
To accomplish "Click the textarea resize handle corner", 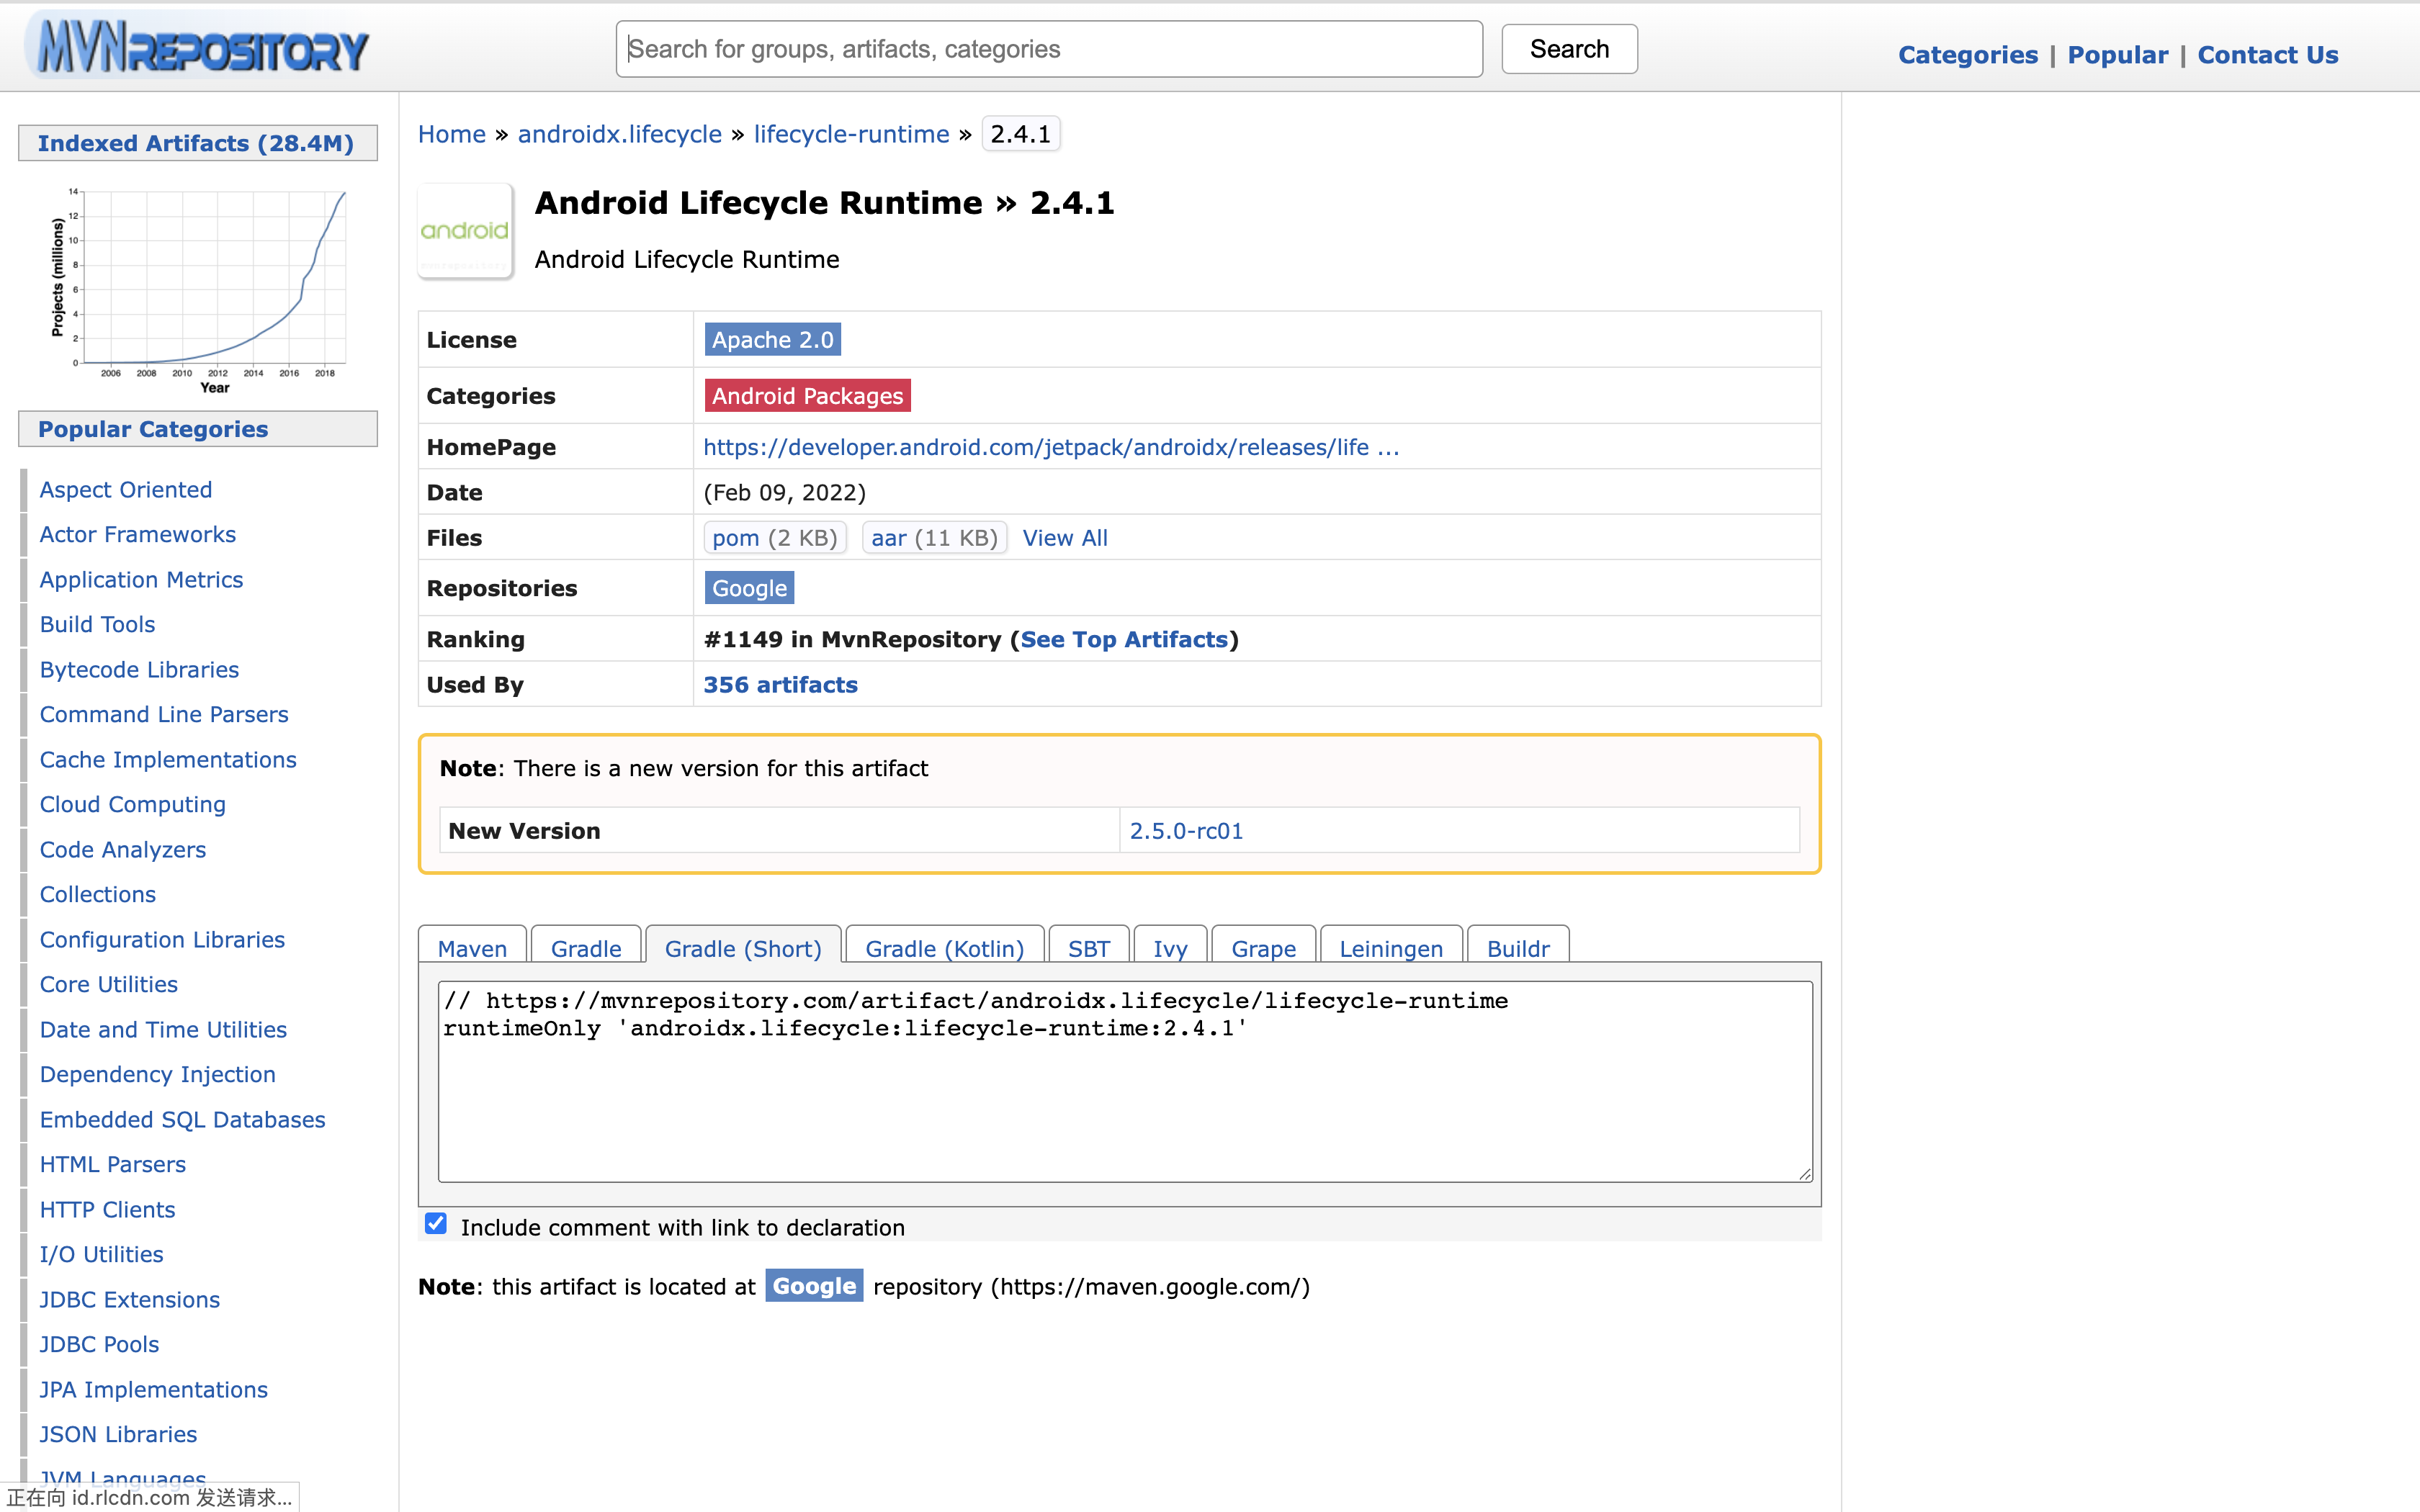I will (1804, 1174).
